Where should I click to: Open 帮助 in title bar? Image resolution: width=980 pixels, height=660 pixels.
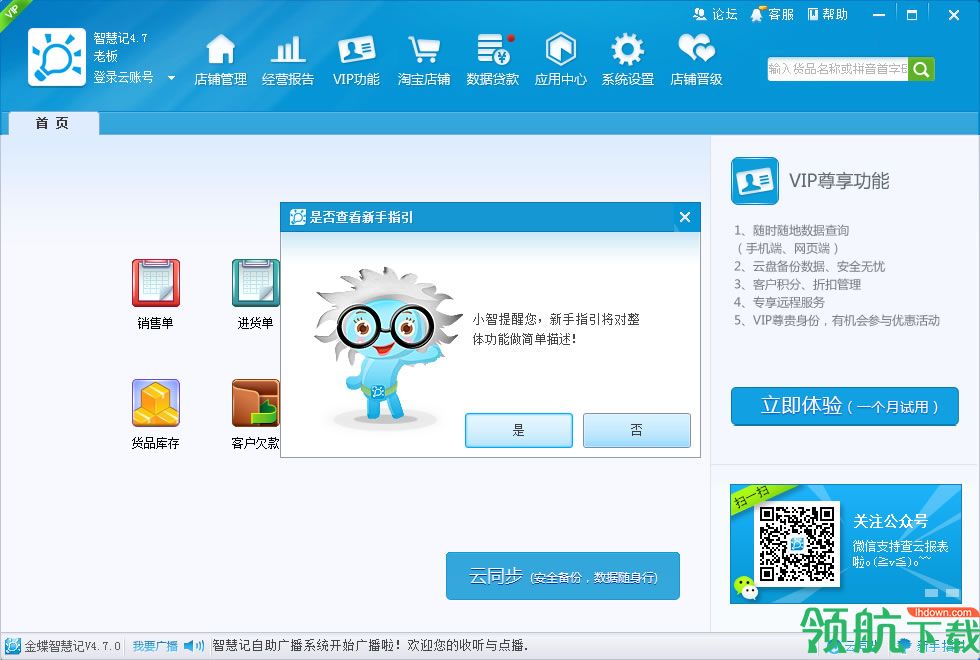point(828,14)
